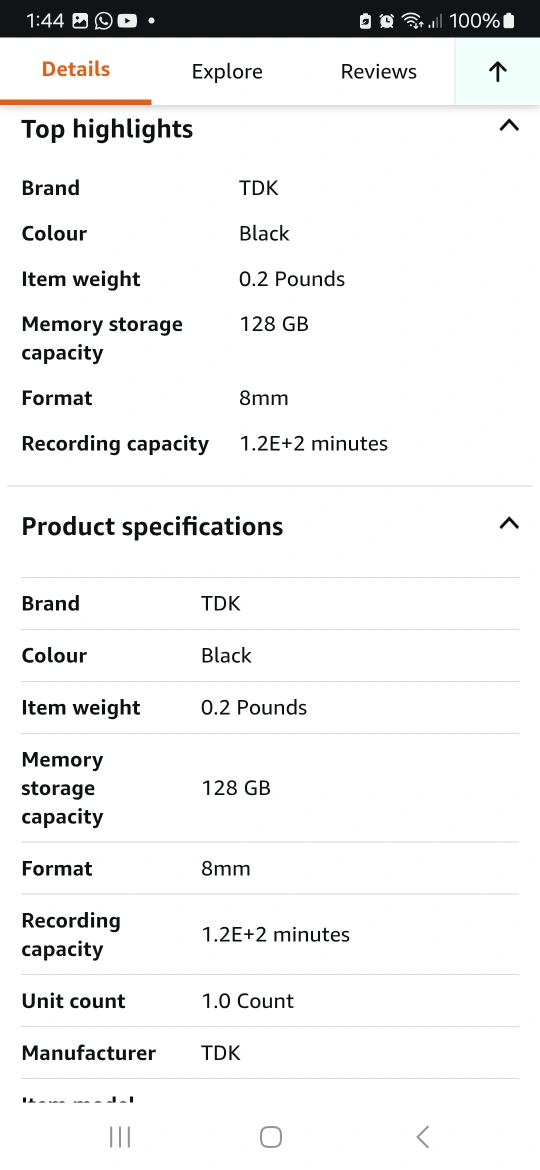Tap the Android home button icon

point(271,1136)
